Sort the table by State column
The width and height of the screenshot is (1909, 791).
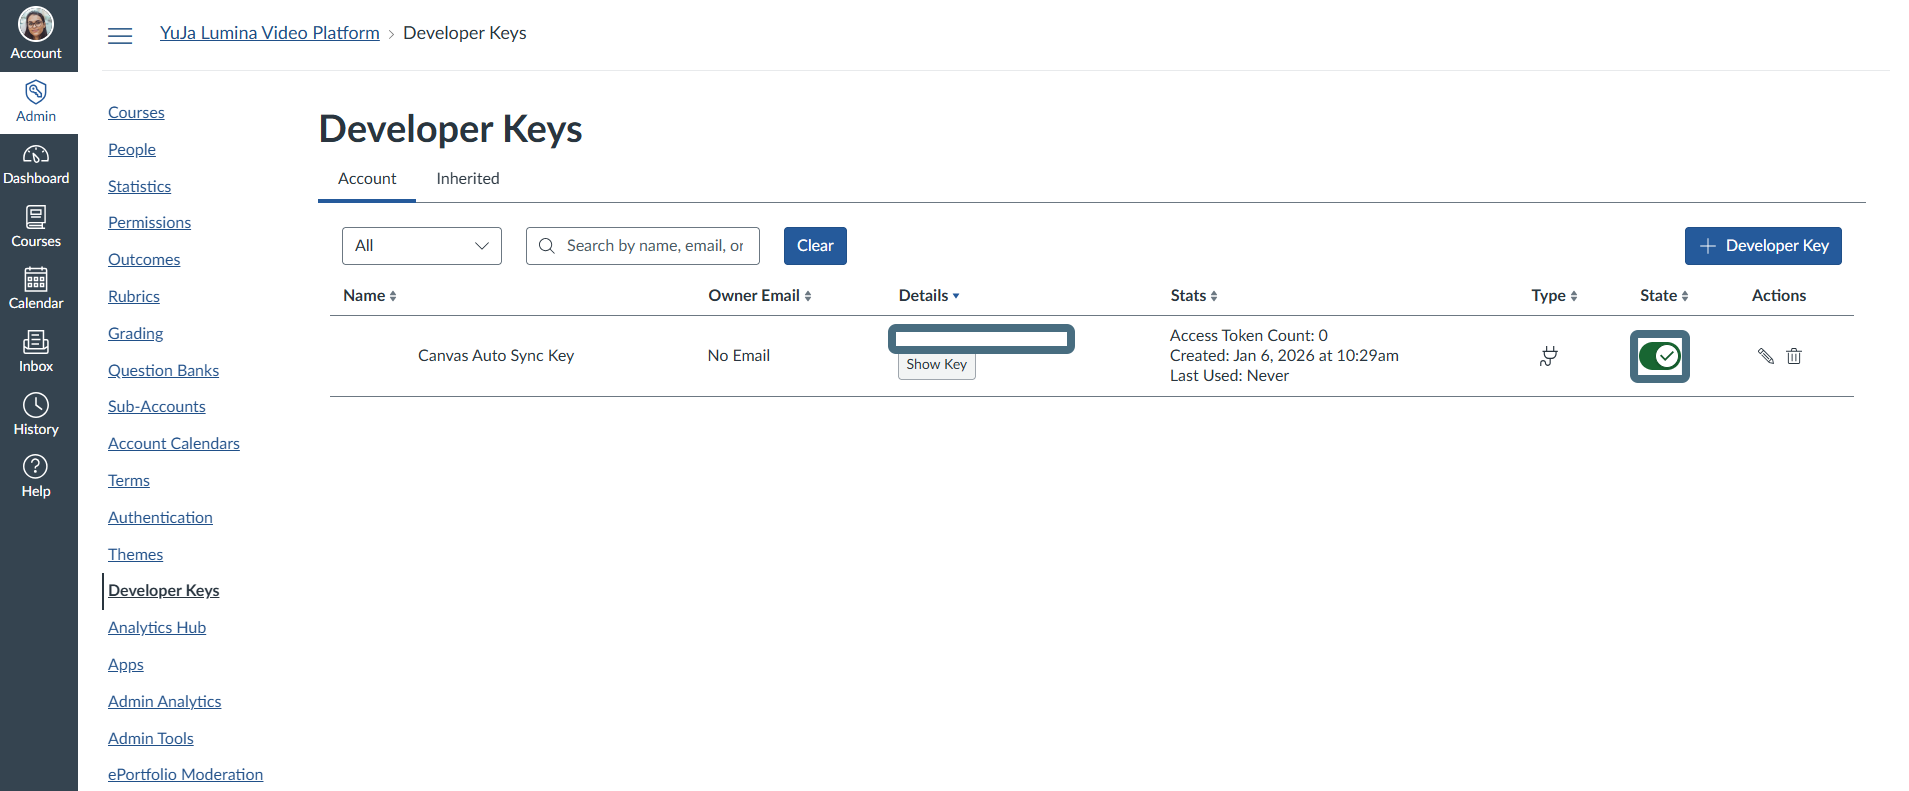pyautogui.click(x=1664, y=296)
